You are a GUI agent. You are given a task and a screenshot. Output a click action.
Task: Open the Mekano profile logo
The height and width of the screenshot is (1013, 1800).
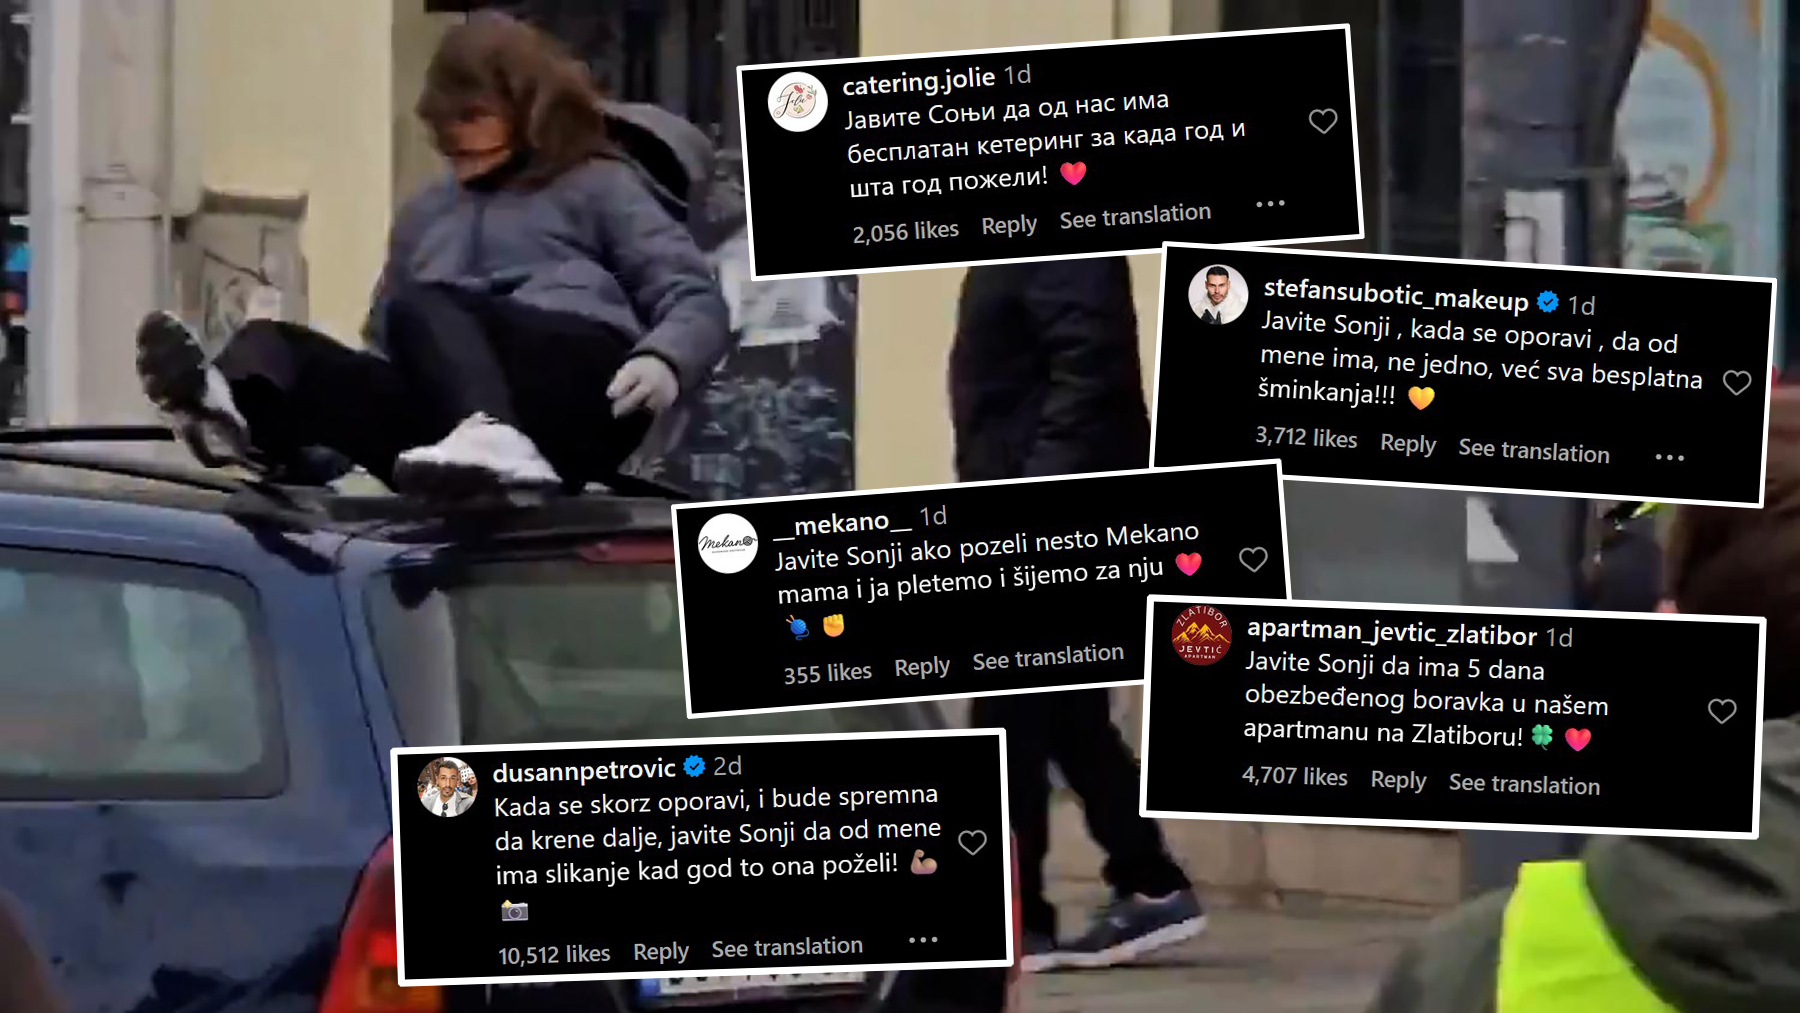727,543
